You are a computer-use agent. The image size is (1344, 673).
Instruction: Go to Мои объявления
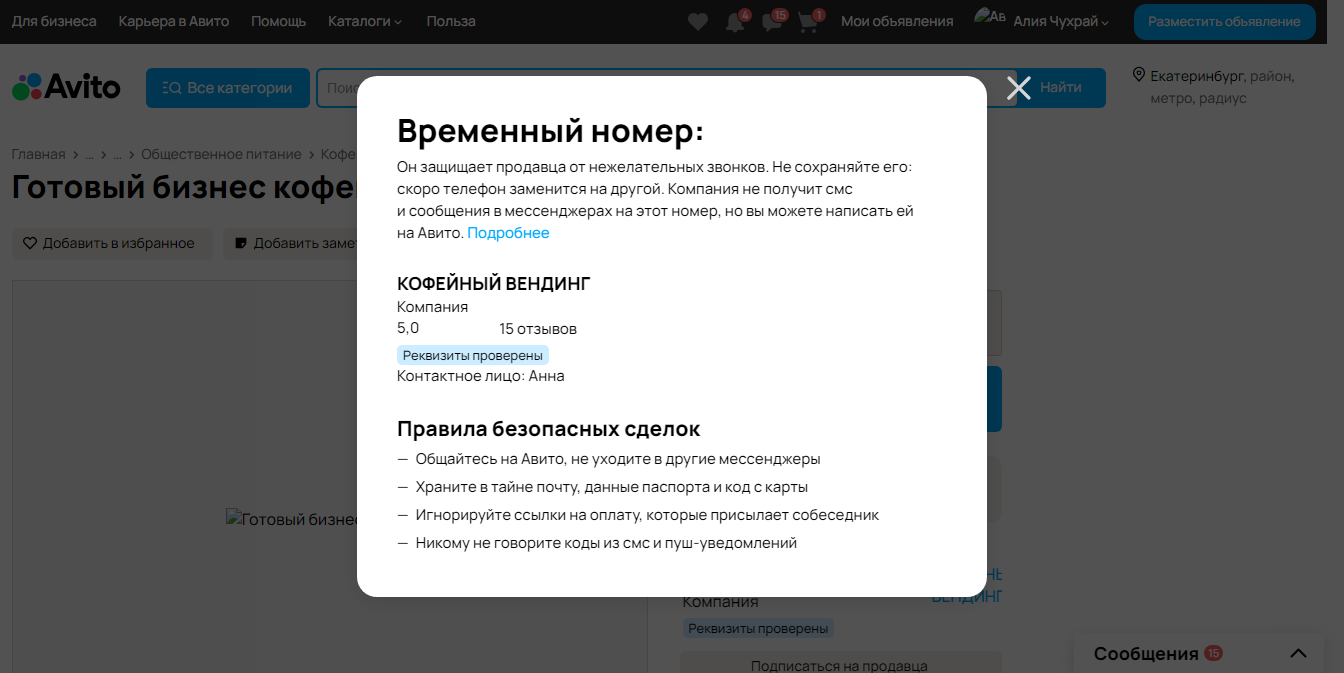pos(897,21)
